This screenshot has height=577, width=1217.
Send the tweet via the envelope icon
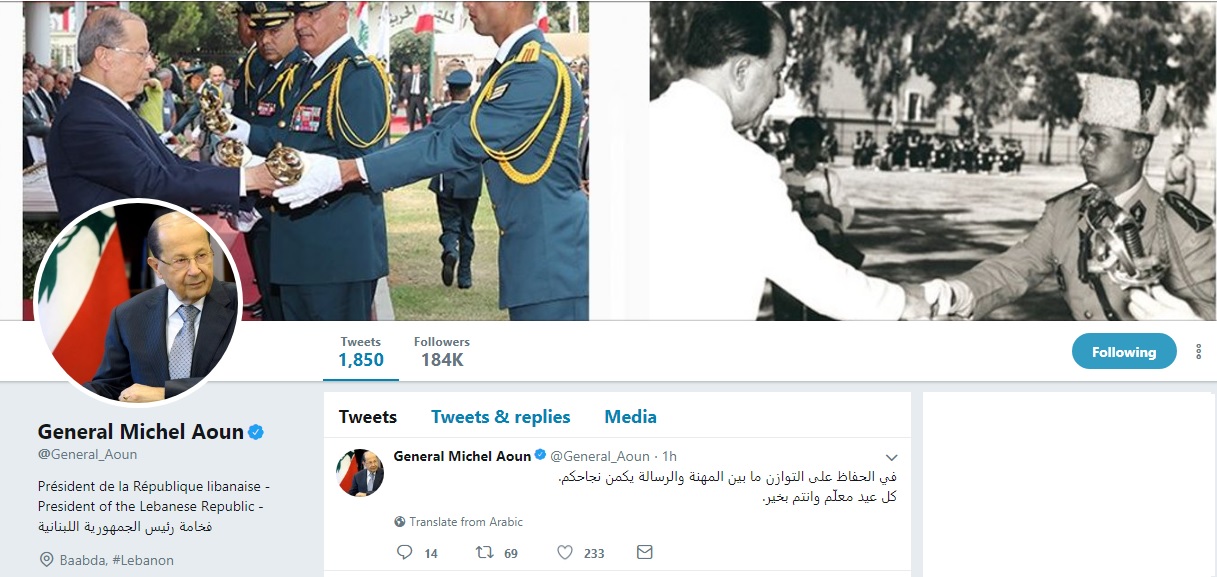click(645, 552)
